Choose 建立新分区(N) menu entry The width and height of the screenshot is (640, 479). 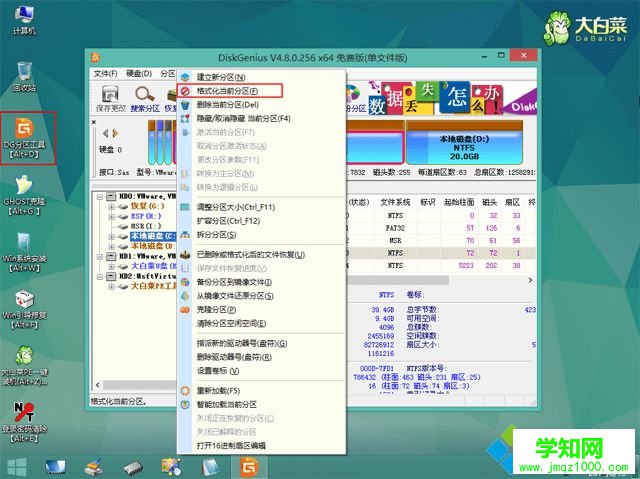pos(261,77)
